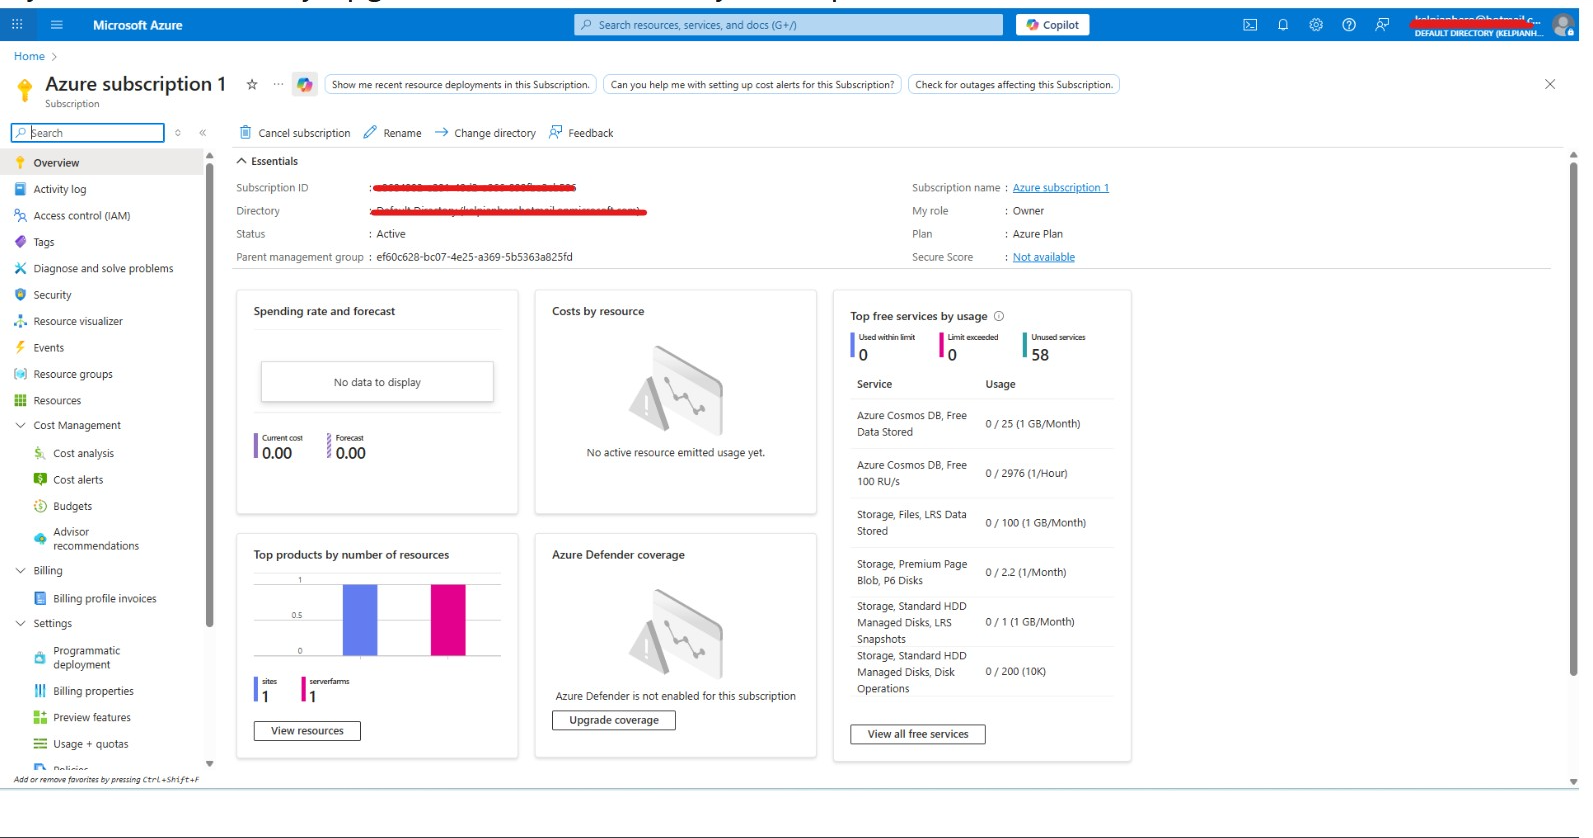Screen dimensions: 1593x838
Task: Click setting up cost alerts suggestion
Action: (x=752, y=85)
